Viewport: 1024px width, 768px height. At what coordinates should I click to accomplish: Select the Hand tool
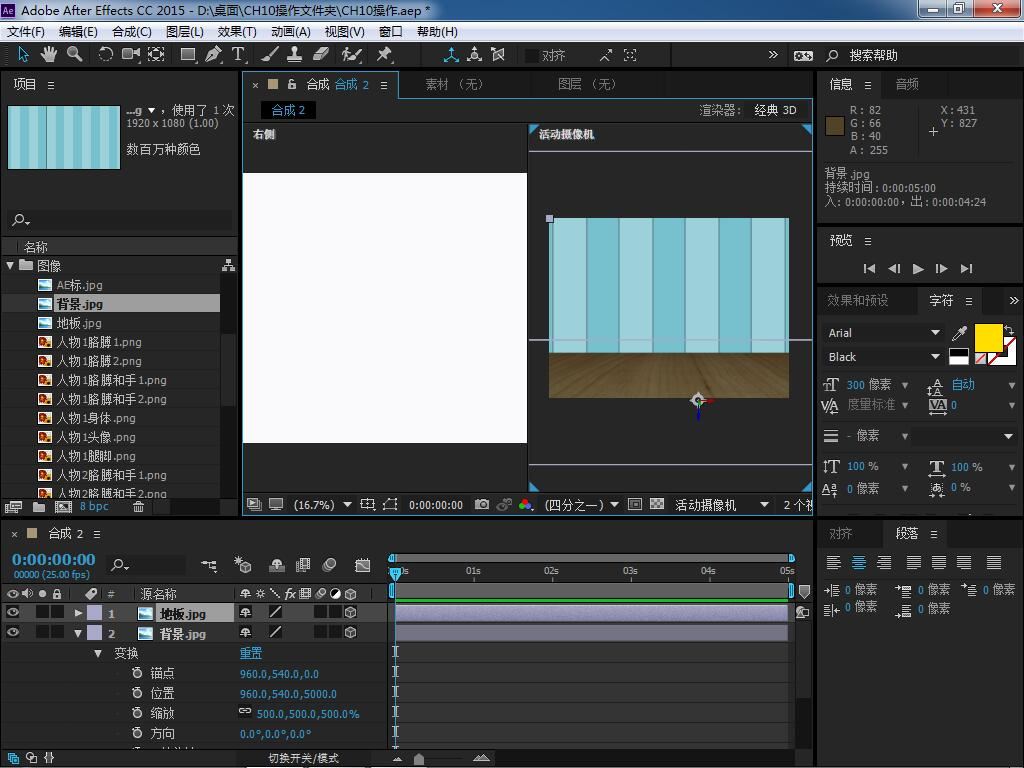point(50,55)
